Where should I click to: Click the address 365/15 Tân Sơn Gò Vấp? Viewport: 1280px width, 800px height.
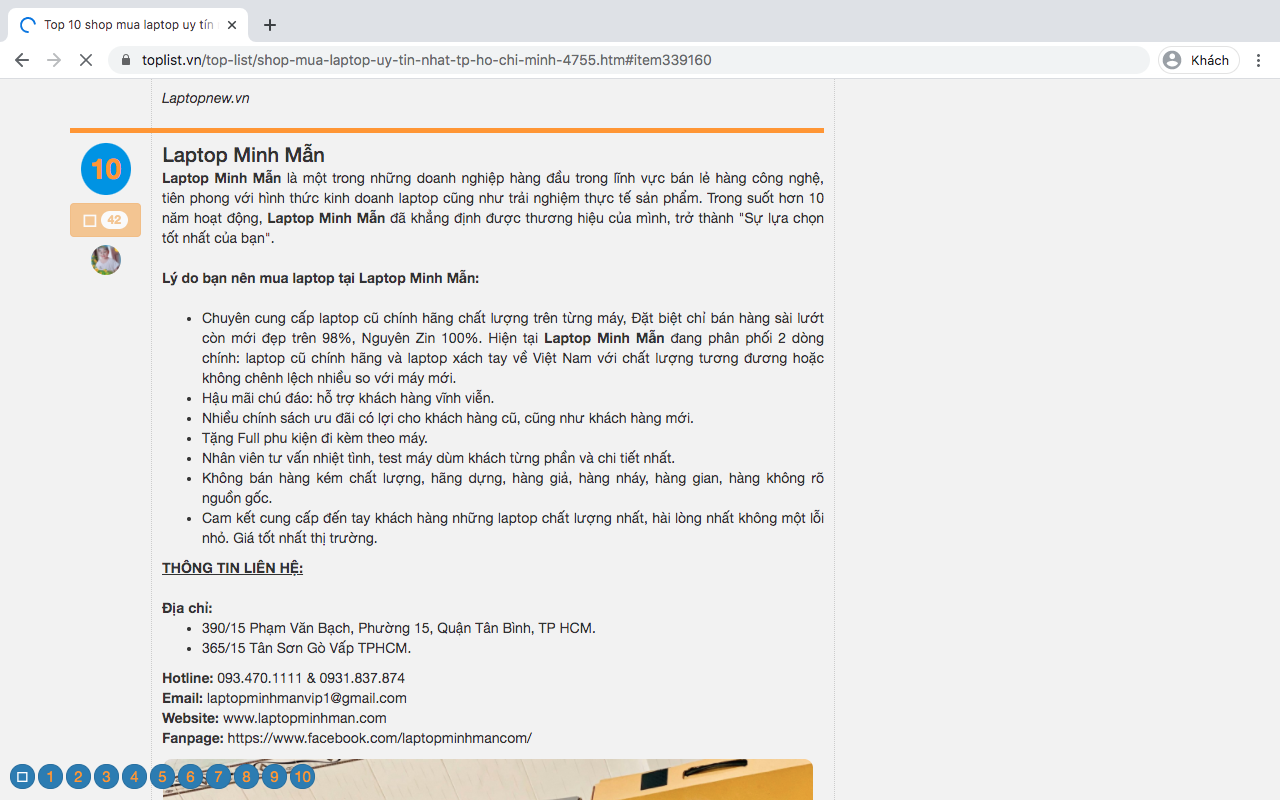click(306, 648)
